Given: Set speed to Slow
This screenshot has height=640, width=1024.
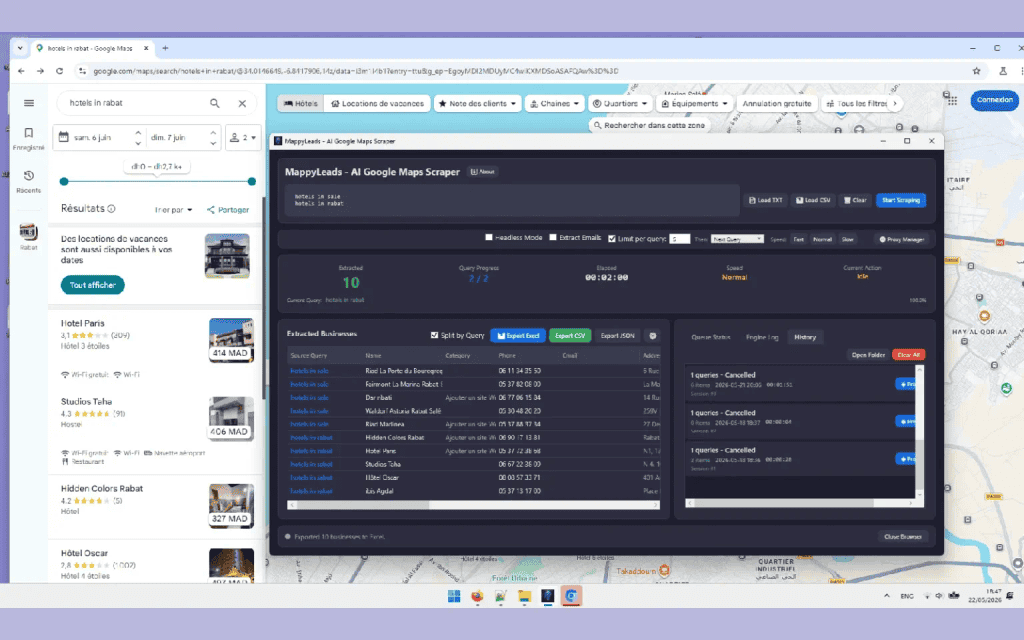Looking at the screenshot, I should [848, 240].
